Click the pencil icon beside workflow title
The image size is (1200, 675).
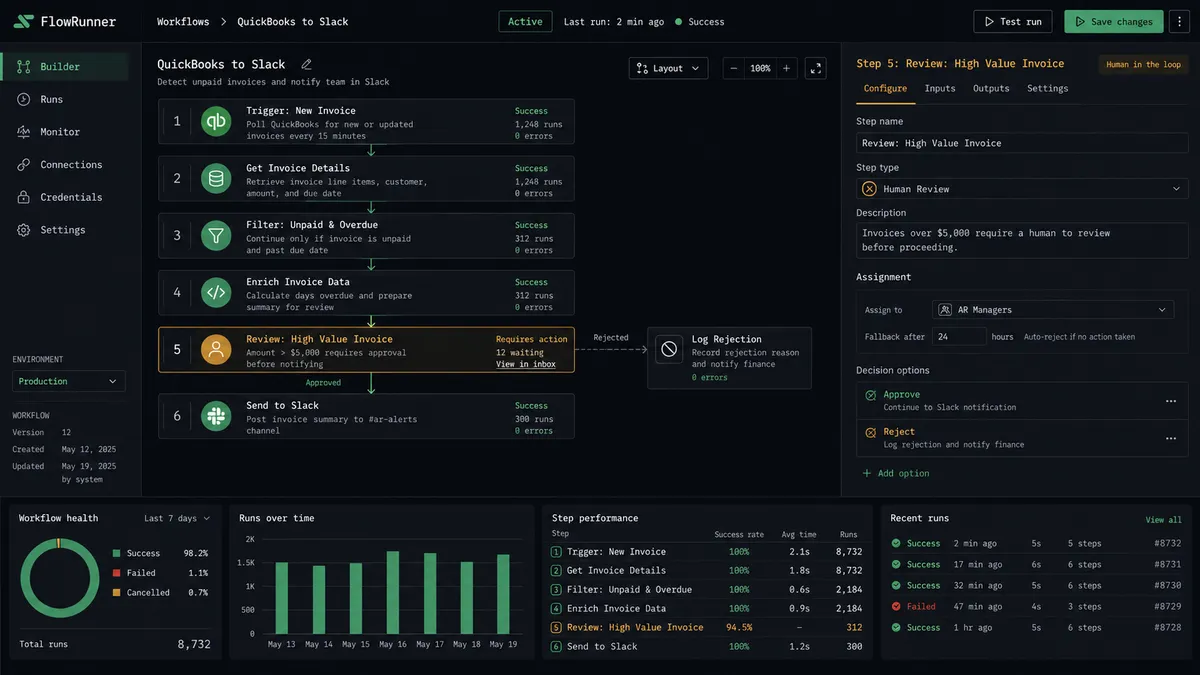click(307, 64)
